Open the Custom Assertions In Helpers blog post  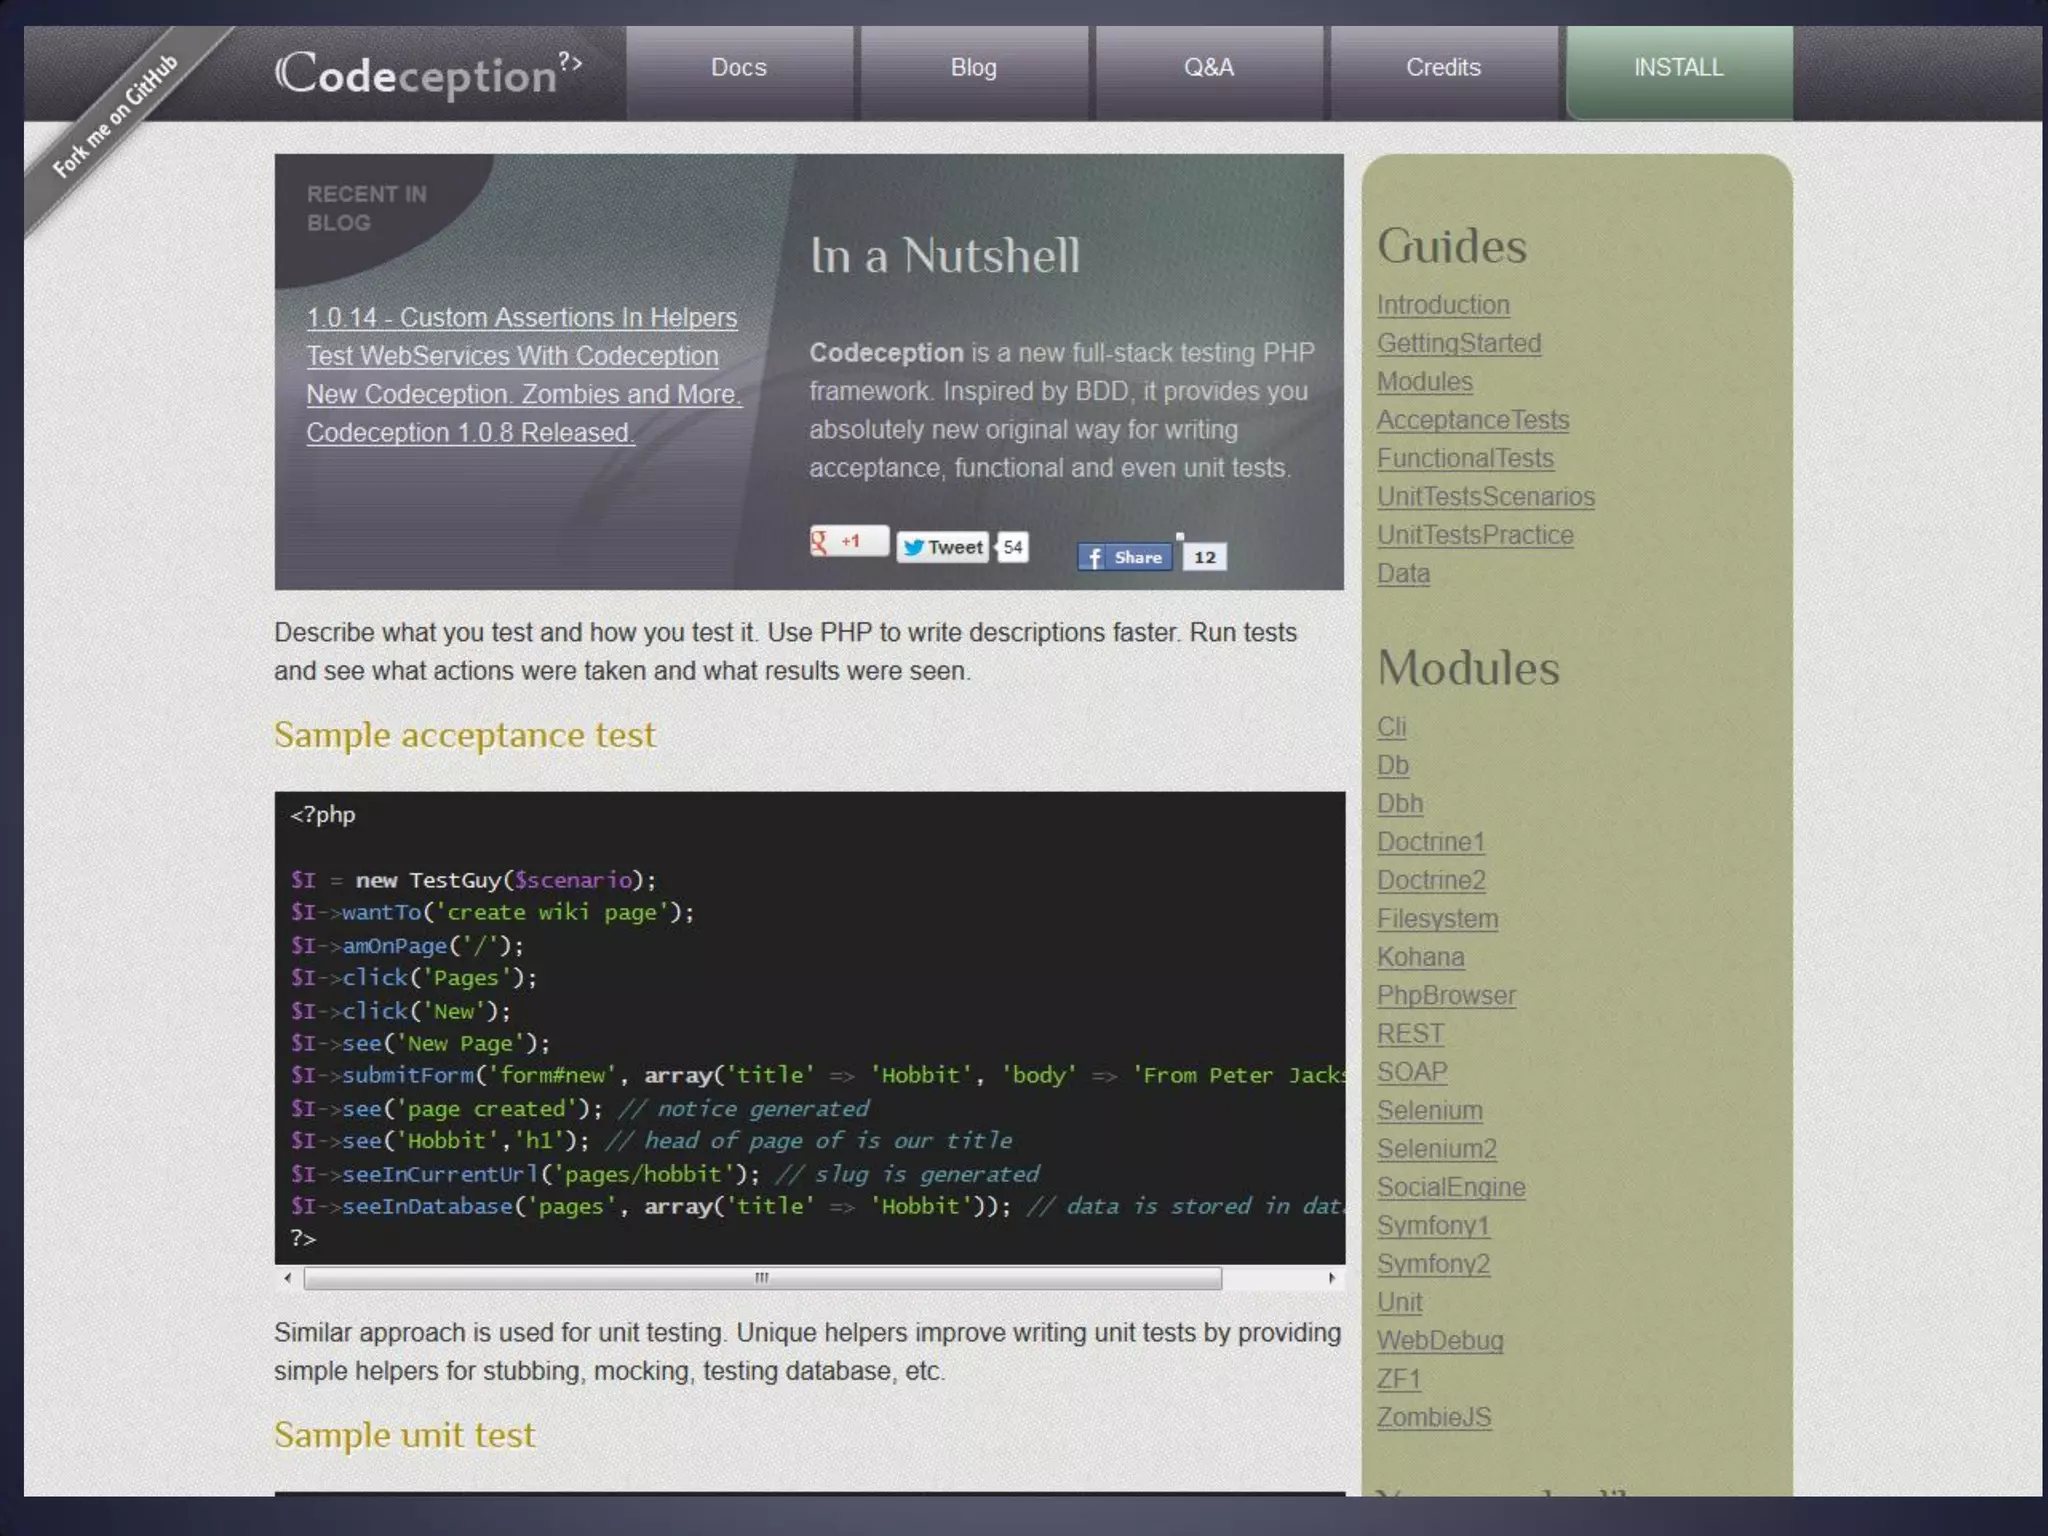[x=521, y=318]
